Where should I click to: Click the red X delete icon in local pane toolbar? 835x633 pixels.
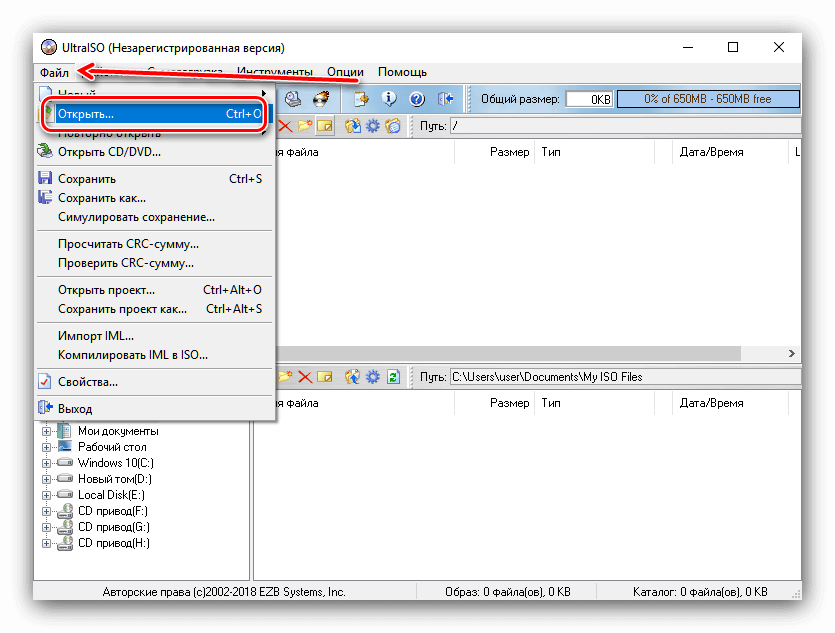305,377
